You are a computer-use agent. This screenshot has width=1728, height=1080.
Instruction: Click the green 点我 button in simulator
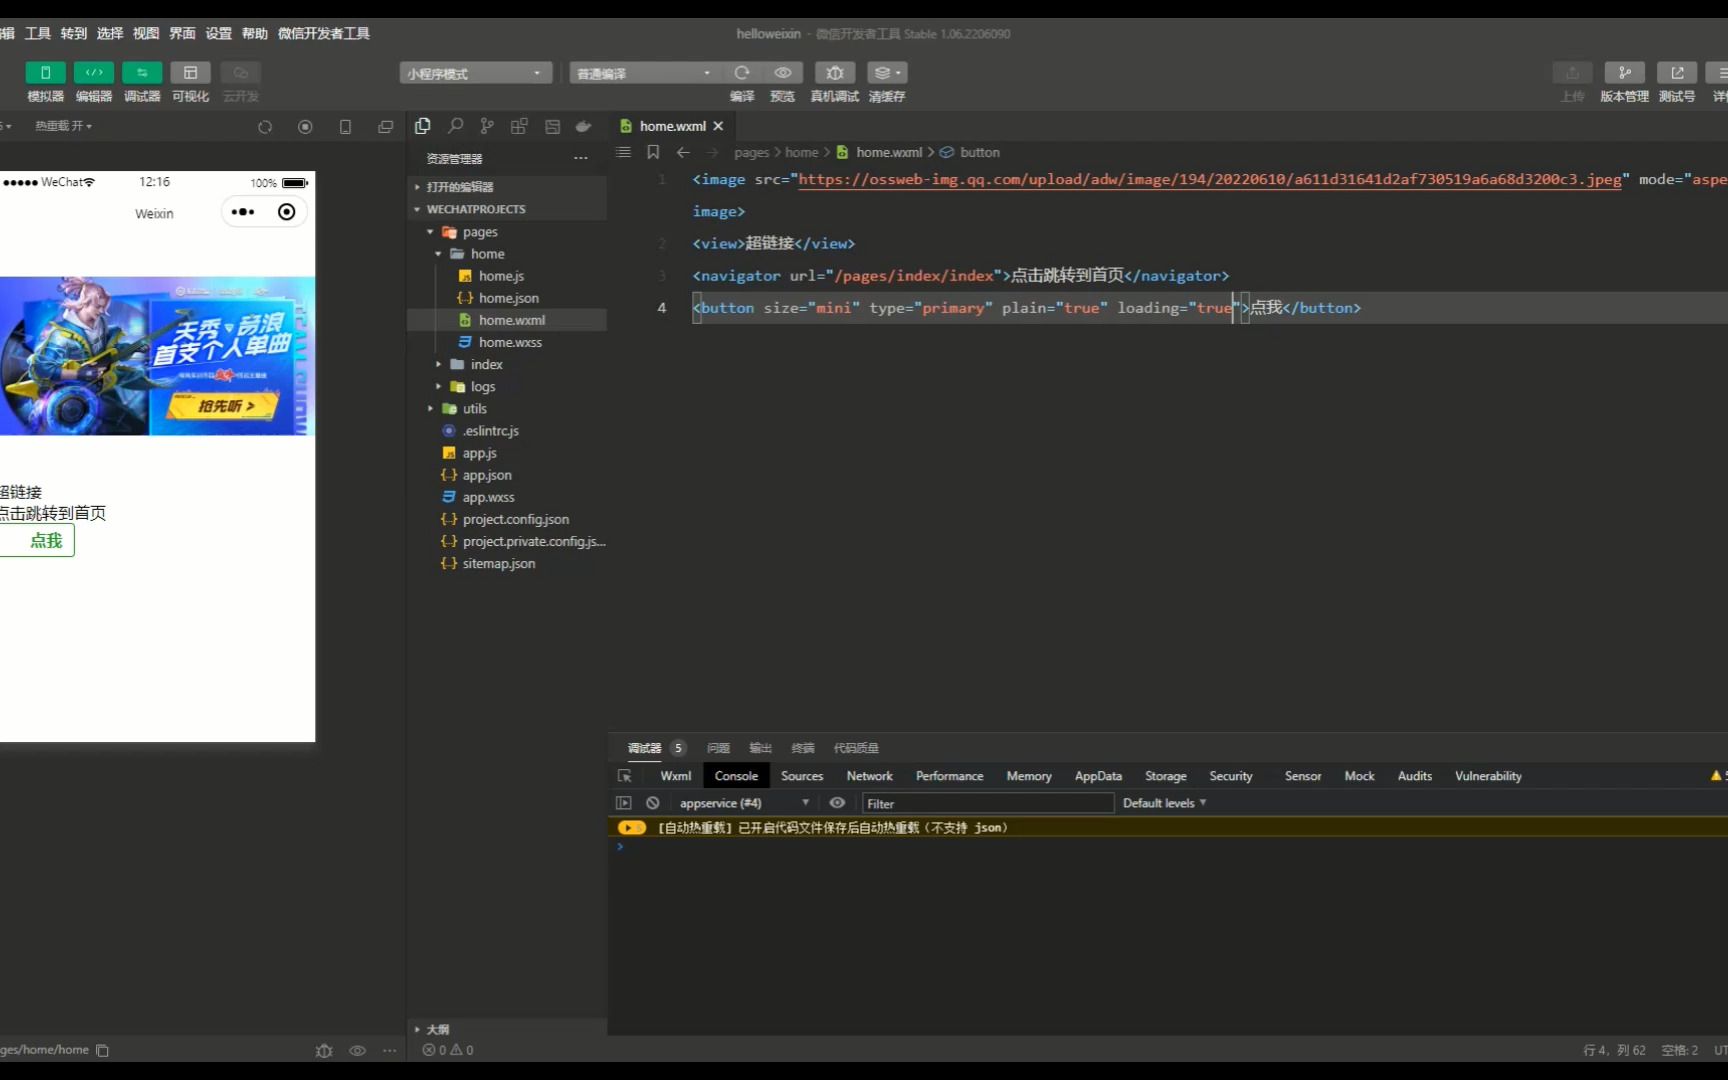click(37, 541)
